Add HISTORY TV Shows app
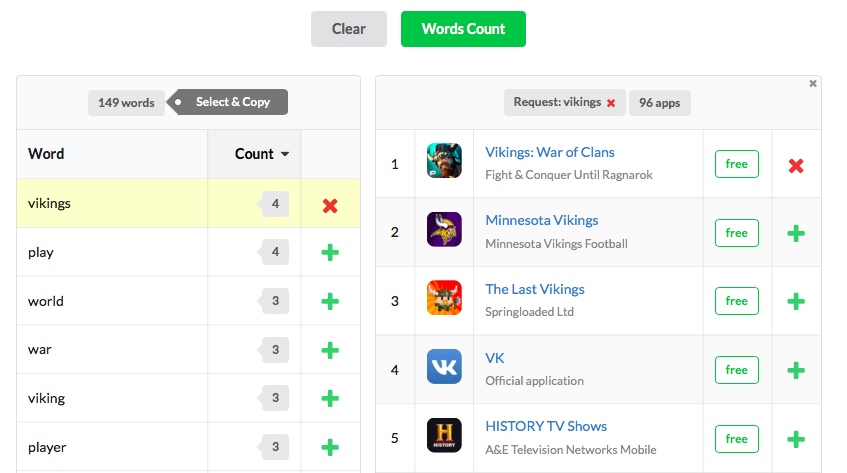The image size is (847, 473). (x=796, y=438)
